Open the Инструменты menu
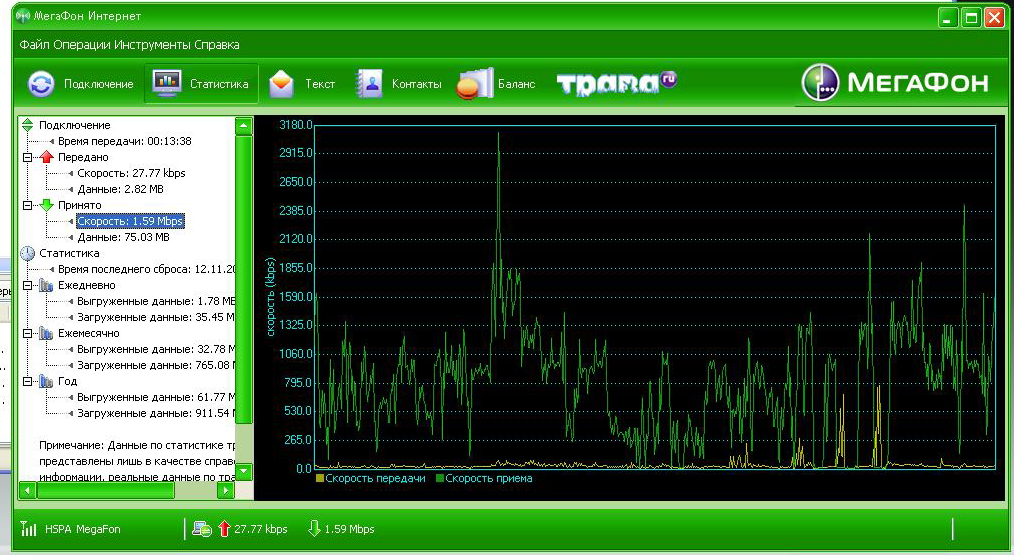Screen dimensions: 1014x555 152,45
